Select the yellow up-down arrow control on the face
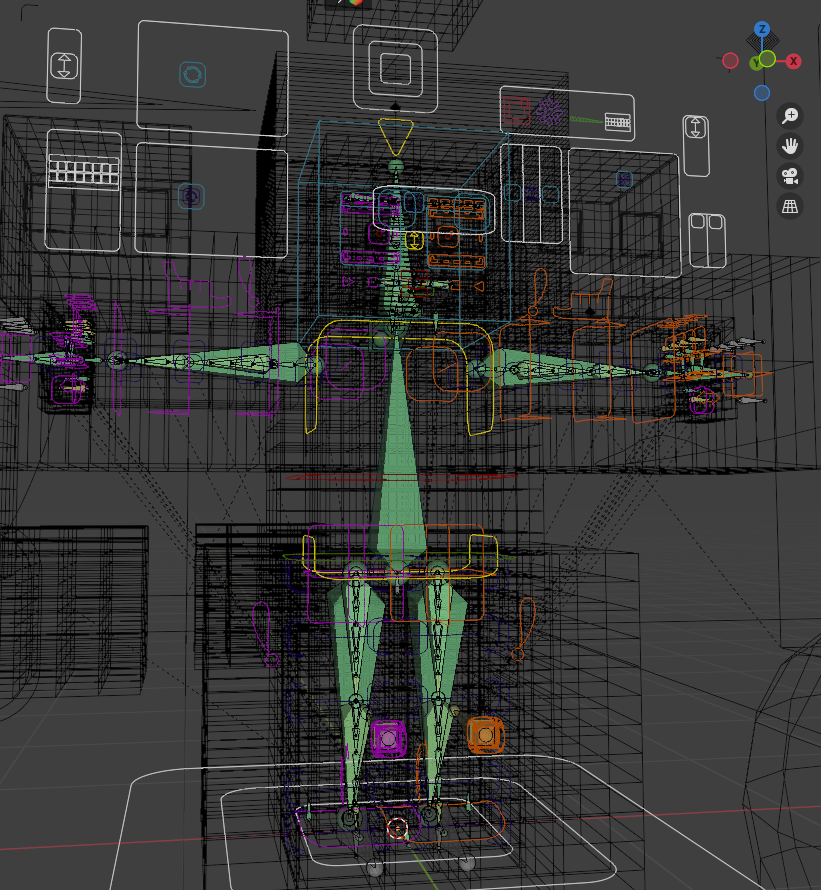This screenshot has height=890, width=821. tap(414, 240)
